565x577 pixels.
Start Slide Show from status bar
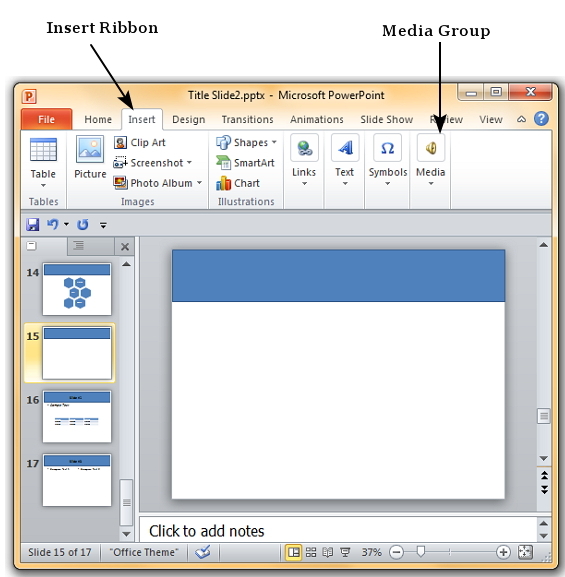345,552
